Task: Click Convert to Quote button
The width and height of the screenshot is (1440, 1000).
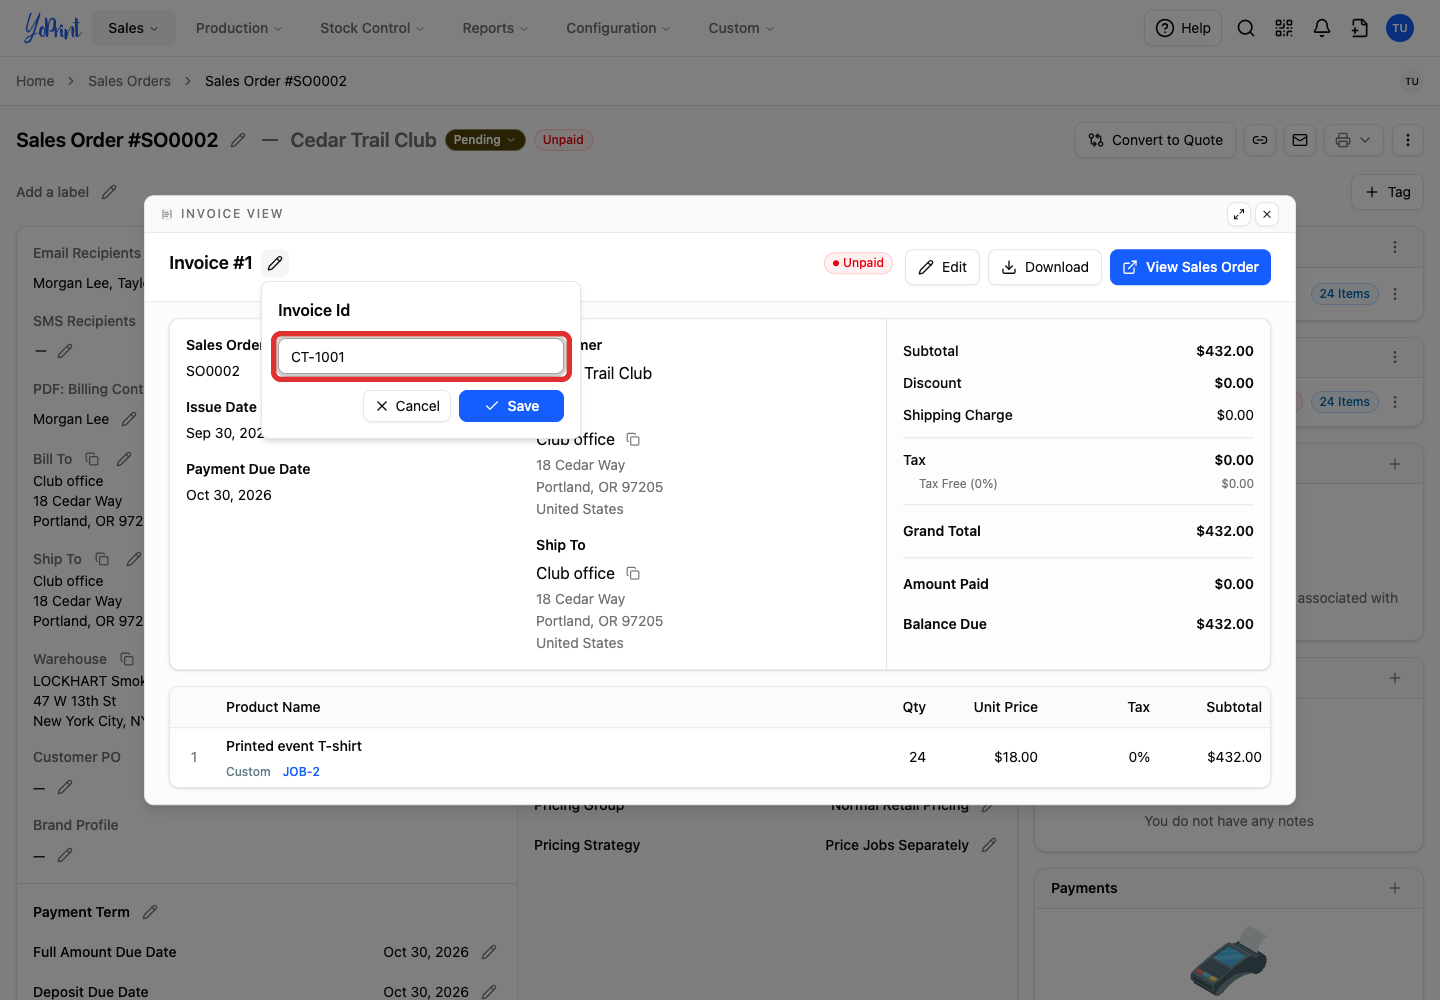Action: [1156, 140]
